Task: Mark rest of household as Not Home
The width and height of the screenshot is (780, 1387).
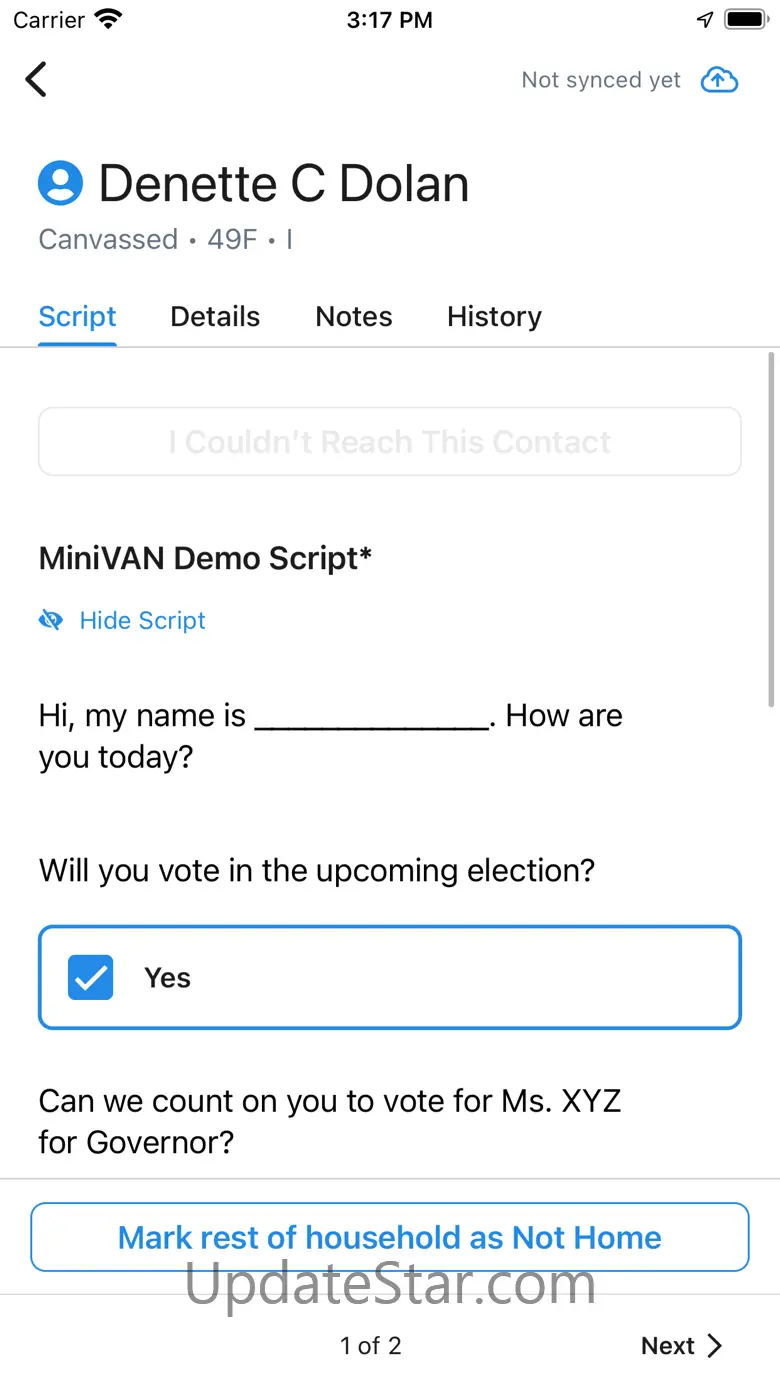Action: click(x=390, y=1237)
